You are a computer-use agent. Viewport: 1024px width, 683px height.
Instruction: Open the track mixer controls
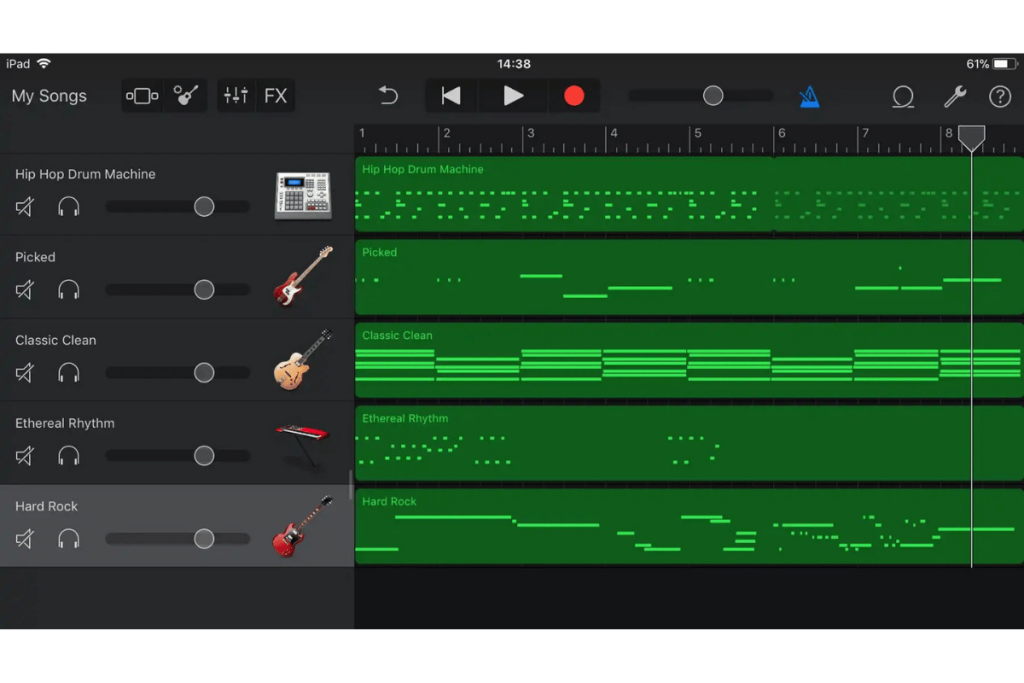[x=236, y=96]
